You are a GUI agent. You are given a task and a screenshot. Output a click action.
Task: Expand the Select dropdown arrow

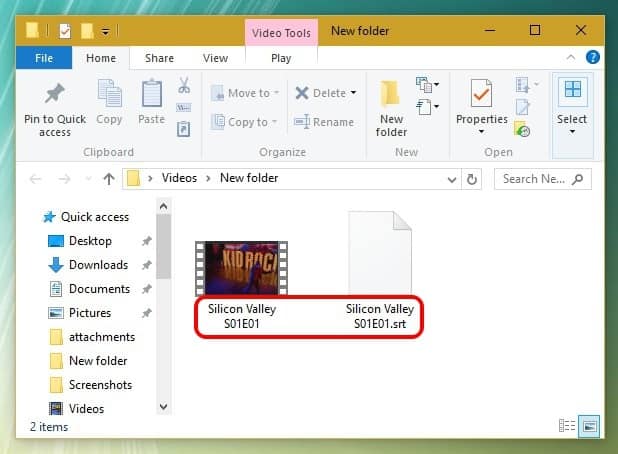point(572,131)
